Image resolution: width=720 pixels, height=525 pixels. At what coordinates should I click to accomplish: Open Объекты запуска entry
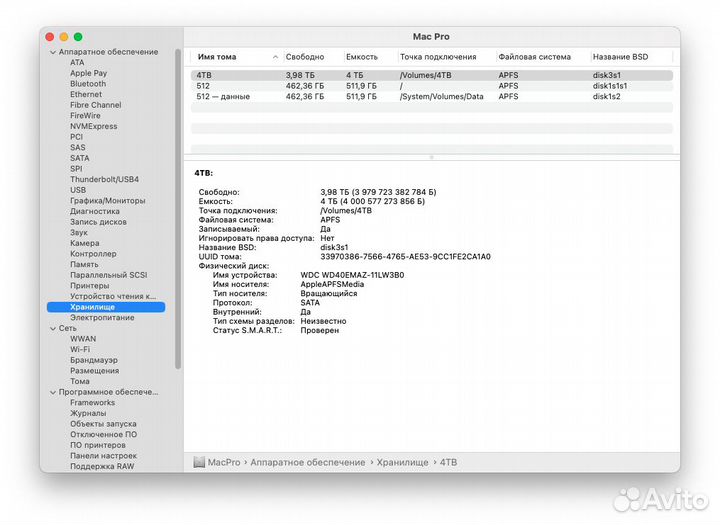pyautogui.click(x=103, y=424)
